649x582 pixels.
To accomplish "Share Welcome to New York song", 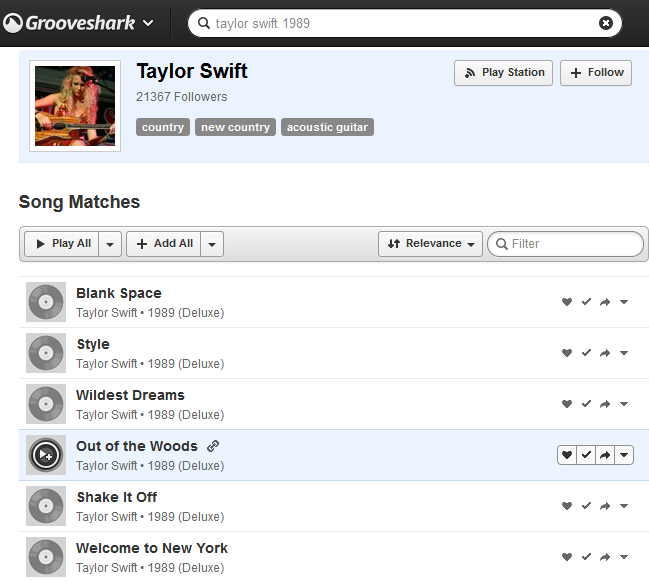I will click(x=605, y=557).
